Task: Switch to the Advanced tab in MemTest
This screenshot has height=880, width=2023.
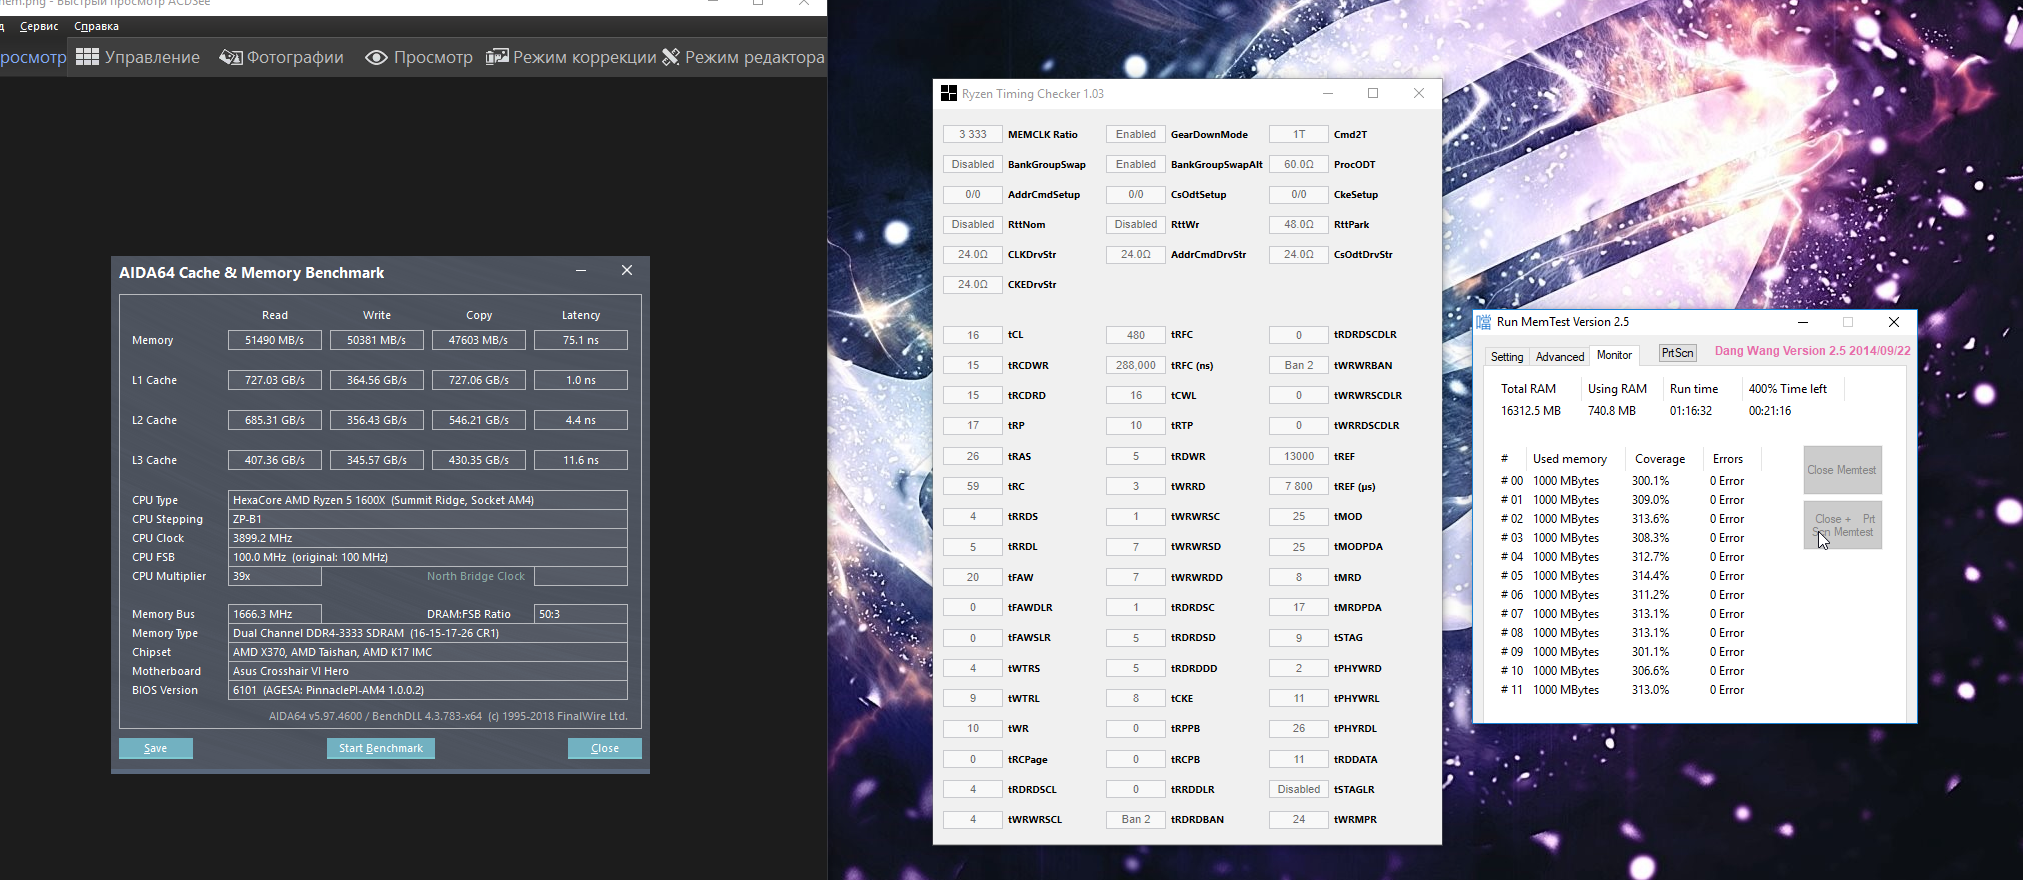Action: pos(1560,357)
